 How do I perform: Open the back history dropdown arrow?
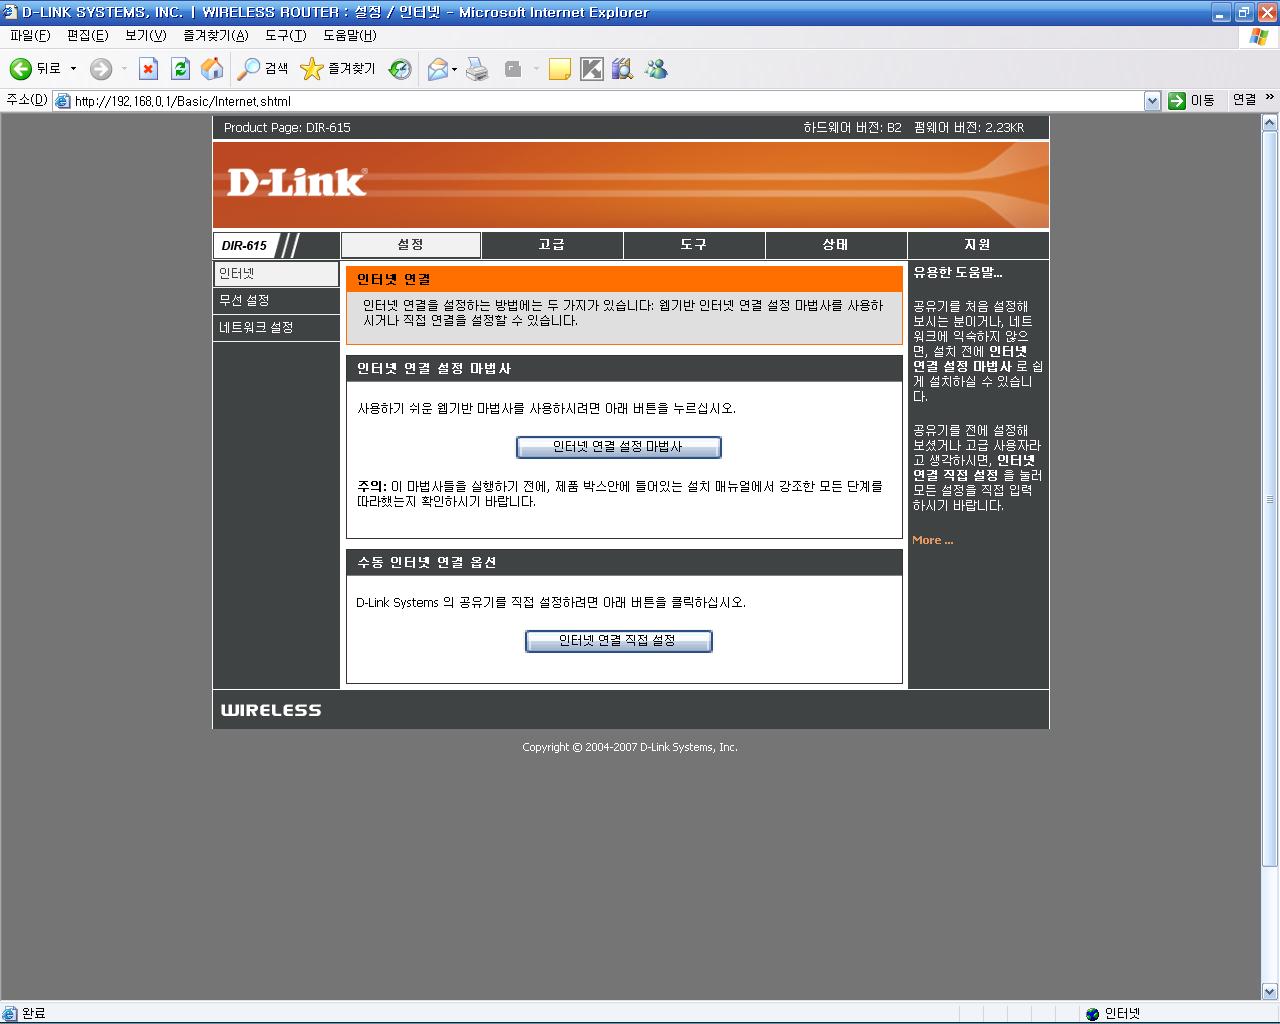pyautogui.click(x=73, y=69)
